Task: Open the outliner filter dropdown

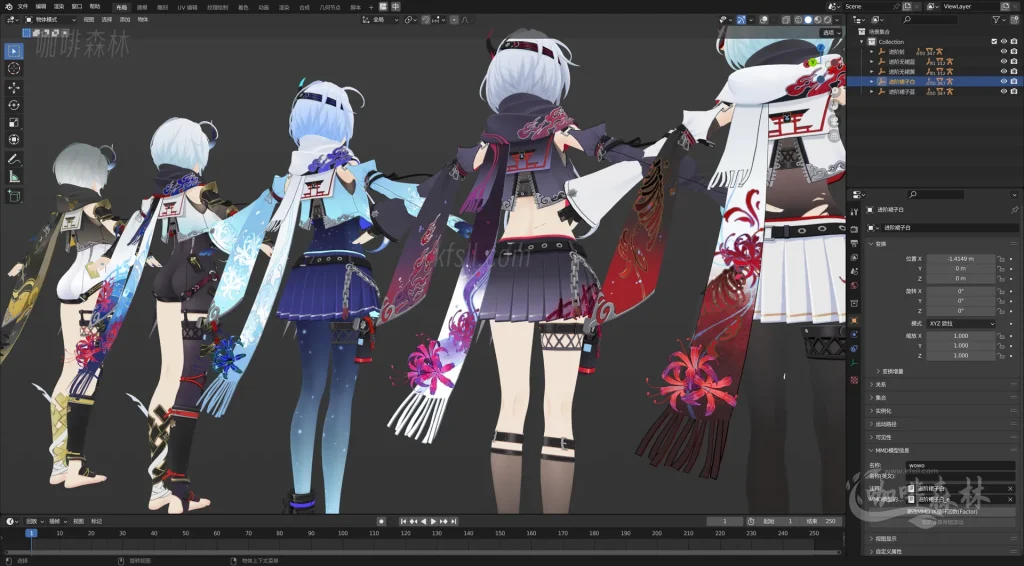Action: (999, 20)
